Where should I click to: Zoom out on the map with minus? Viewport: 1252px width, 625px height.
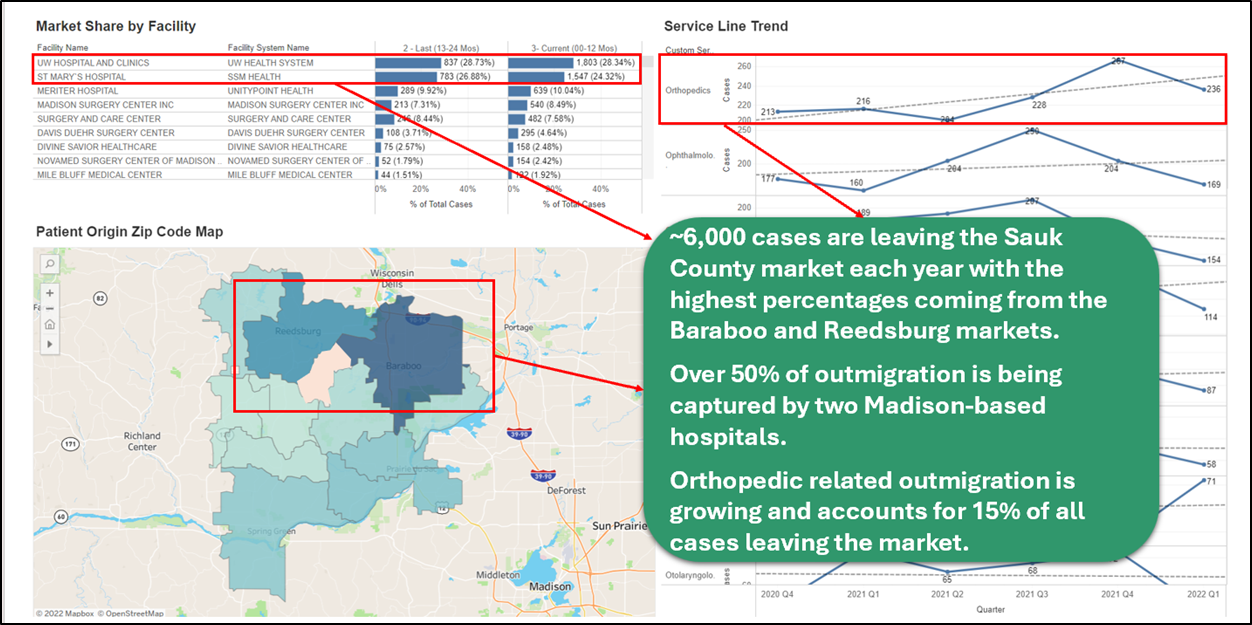pos(50,309)
